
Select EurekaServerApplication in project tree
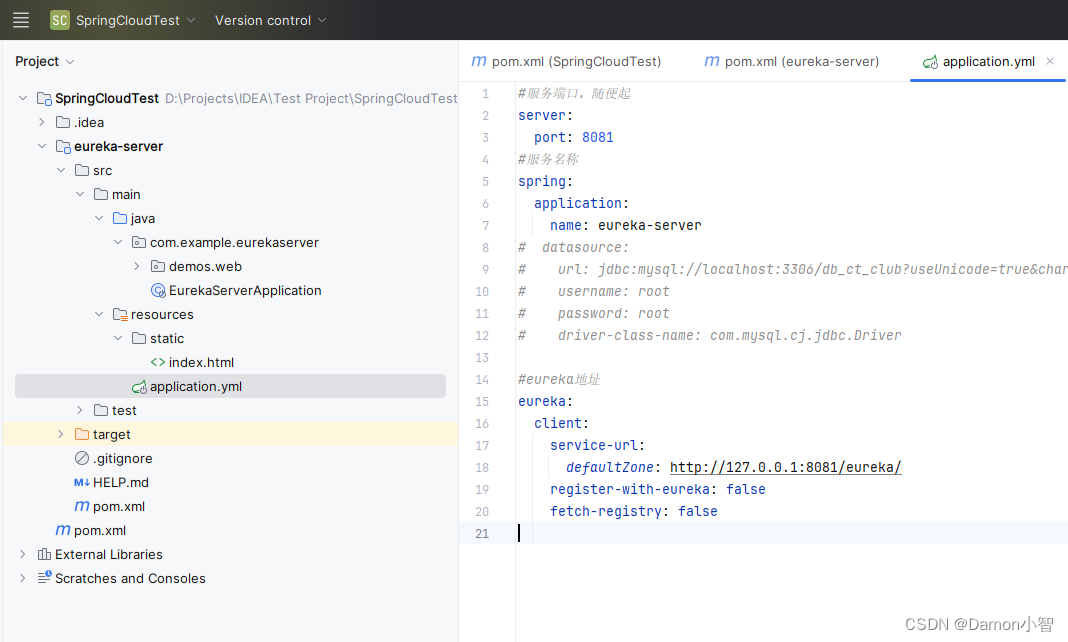[245, 291]
